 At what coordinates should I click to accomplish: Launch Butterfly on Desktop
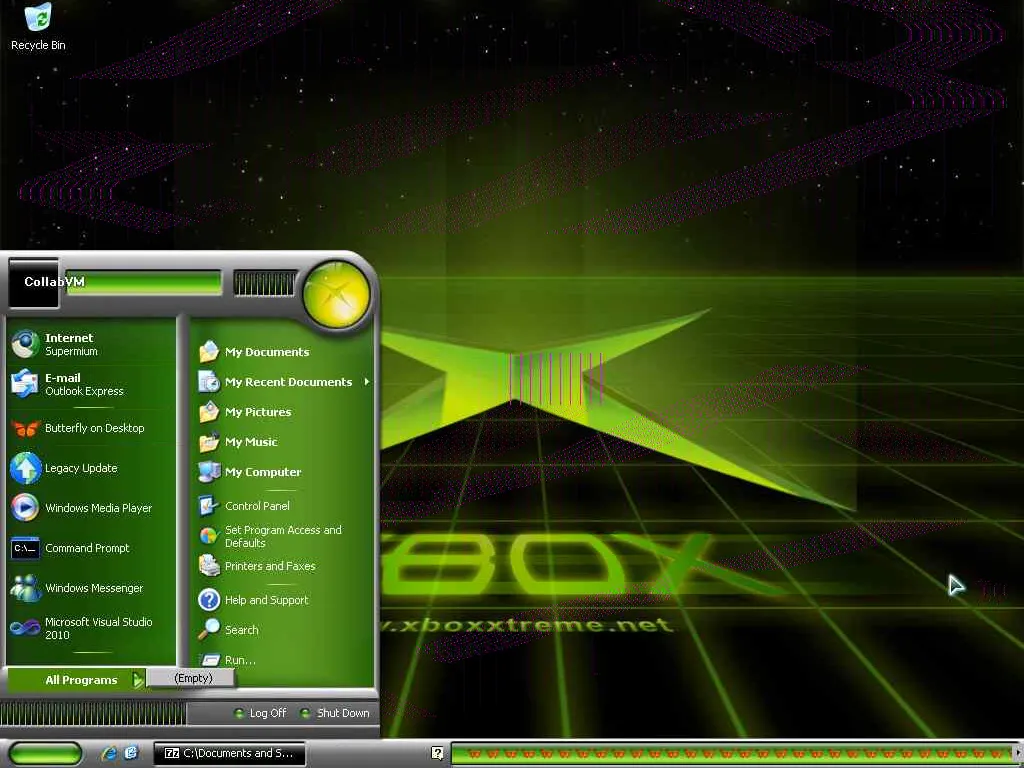click(x=91, y=428)
